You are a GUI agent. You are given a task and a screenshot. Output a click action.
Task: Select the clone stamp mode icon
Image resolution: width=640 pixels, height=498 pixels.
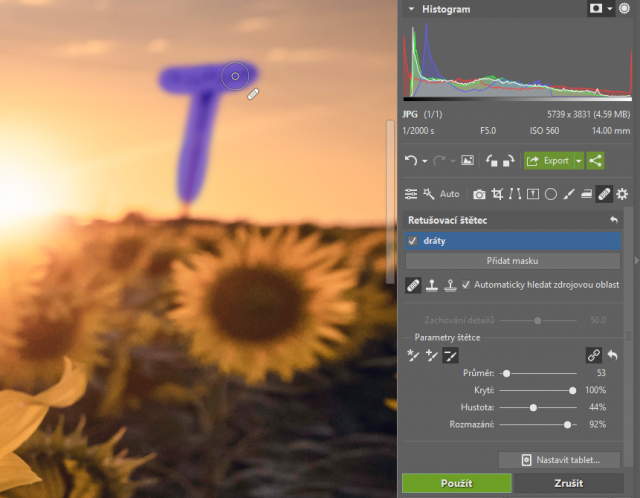[x=432, y=285]
